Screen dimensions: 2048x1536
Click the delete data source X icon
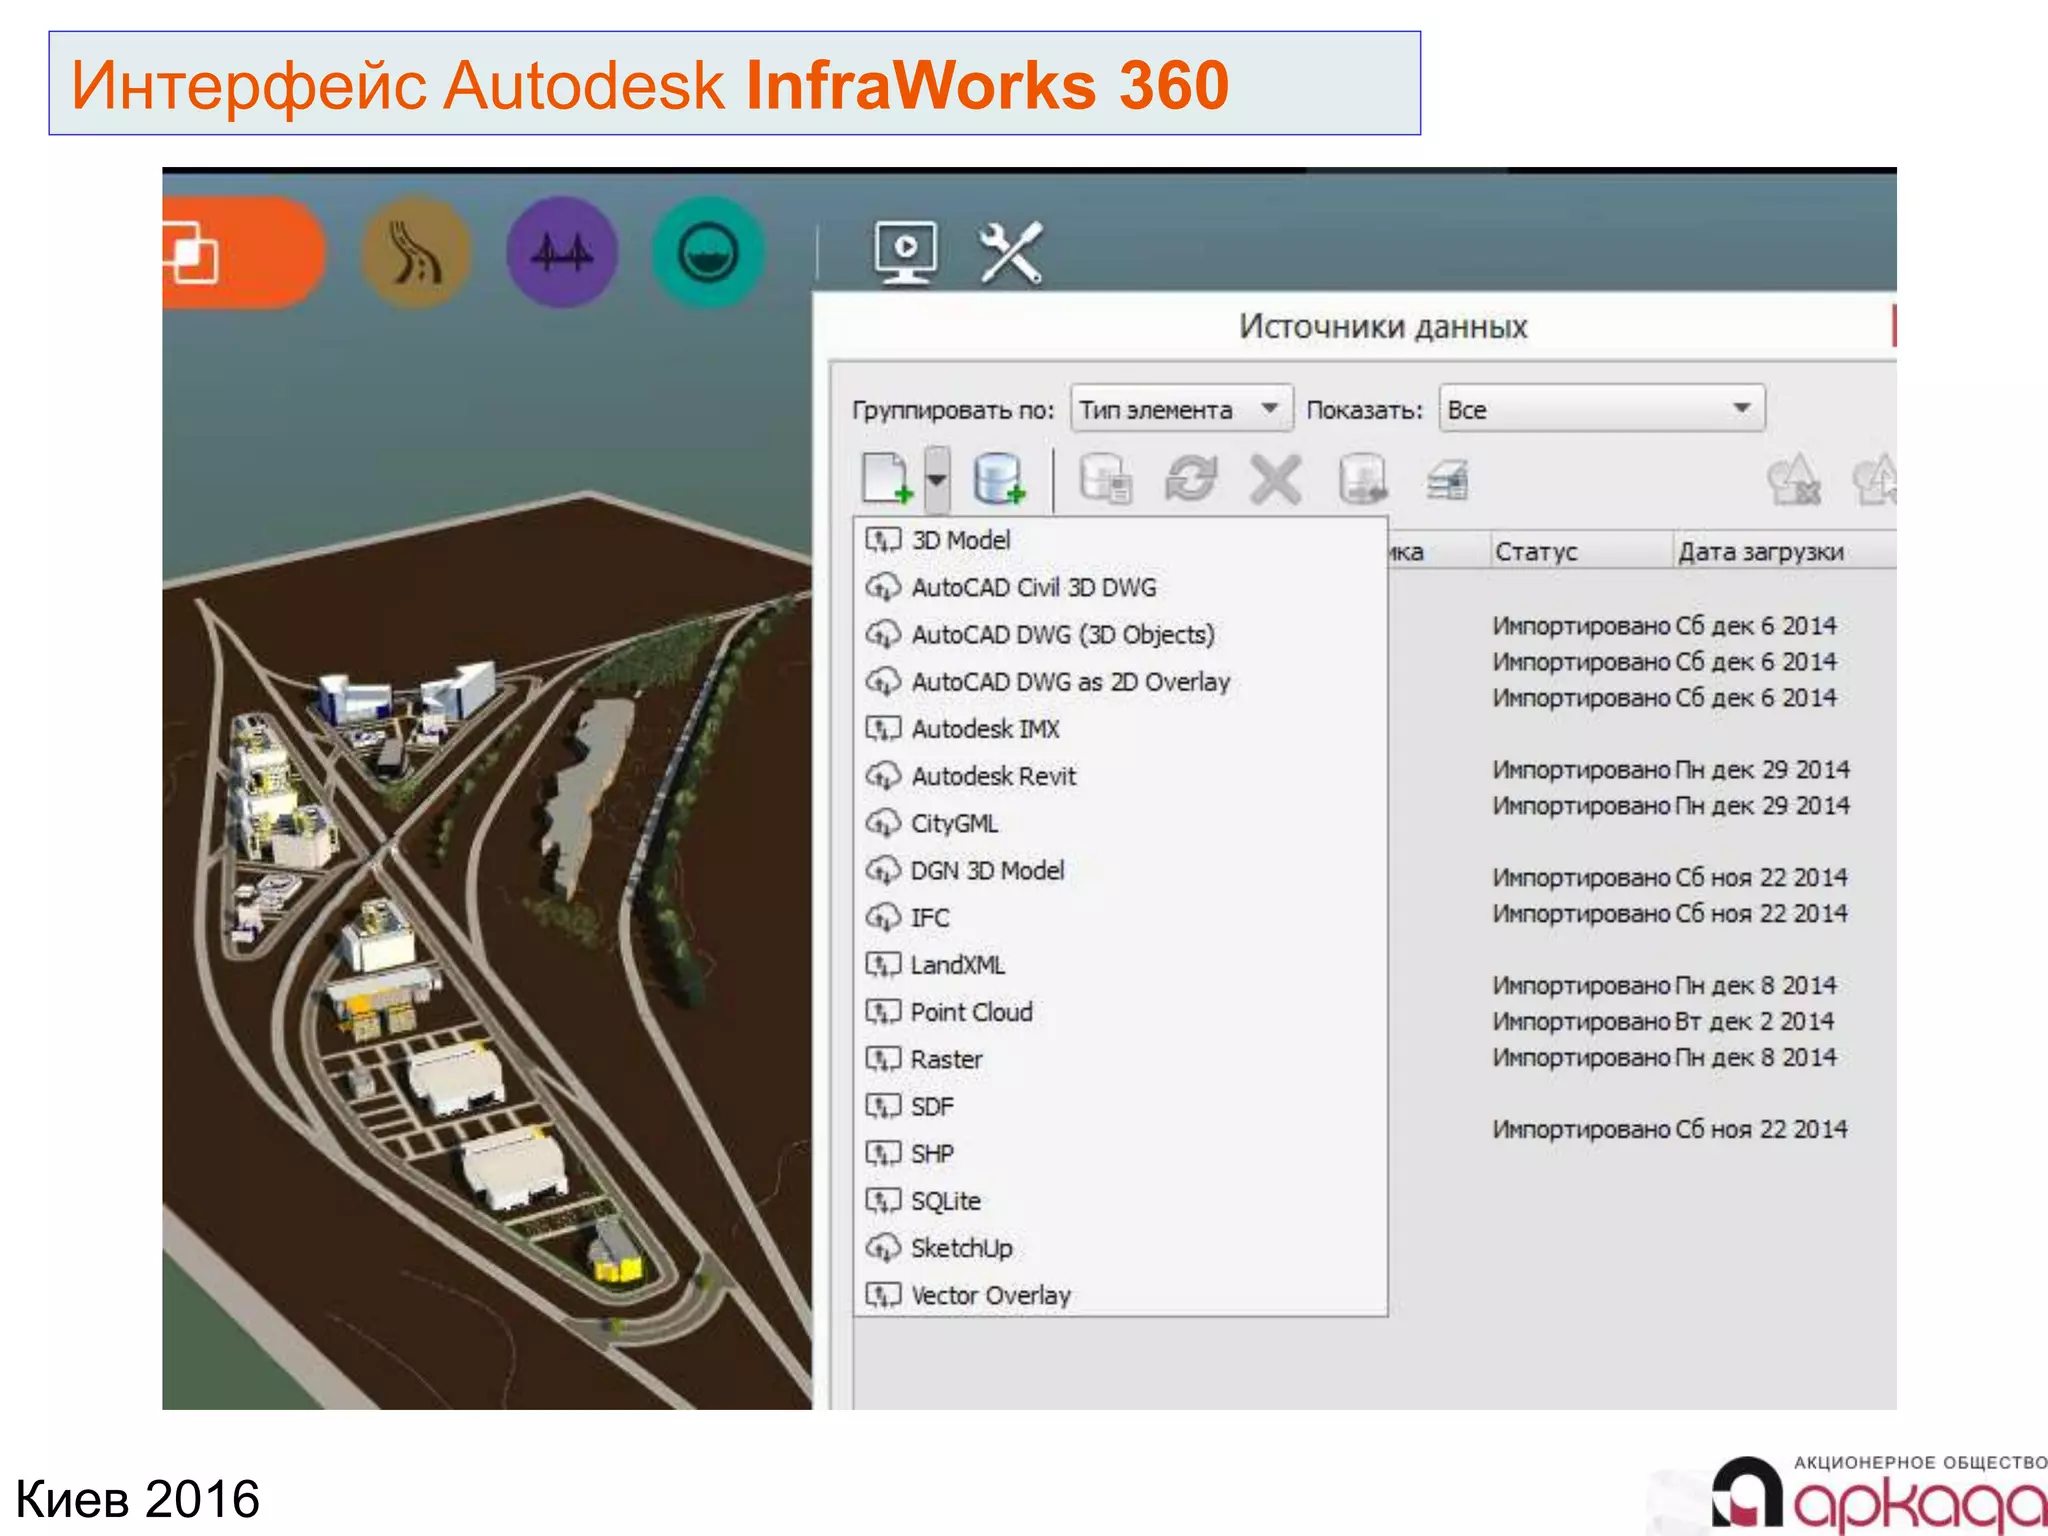point(1276,479)
